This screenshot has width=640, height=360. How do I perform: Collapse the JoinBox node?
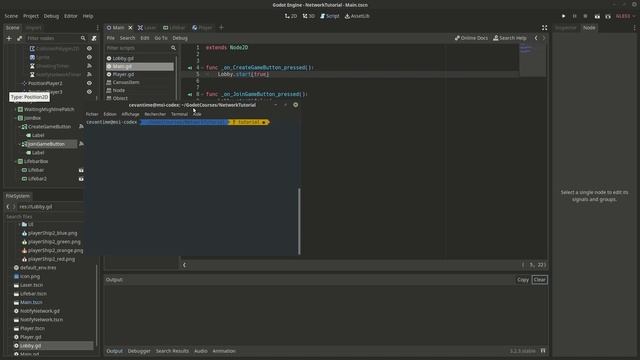pyautogui.click(x=16, y=118)
